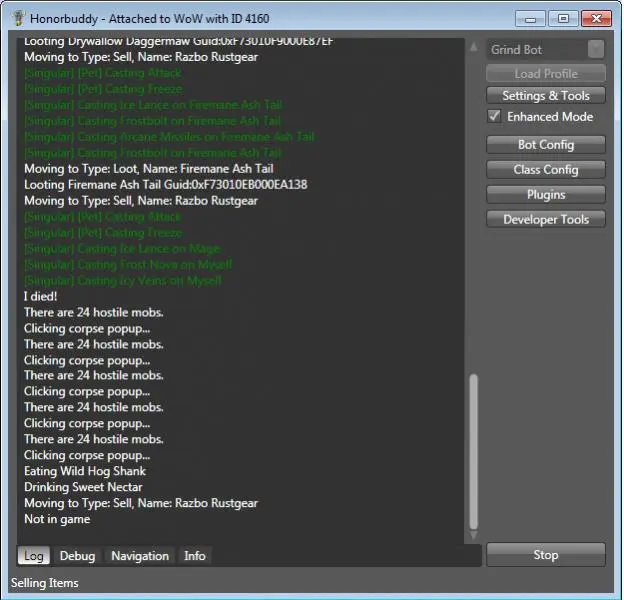
Task: Maximize the Honorbuddy window
Action: click(563, 19)
